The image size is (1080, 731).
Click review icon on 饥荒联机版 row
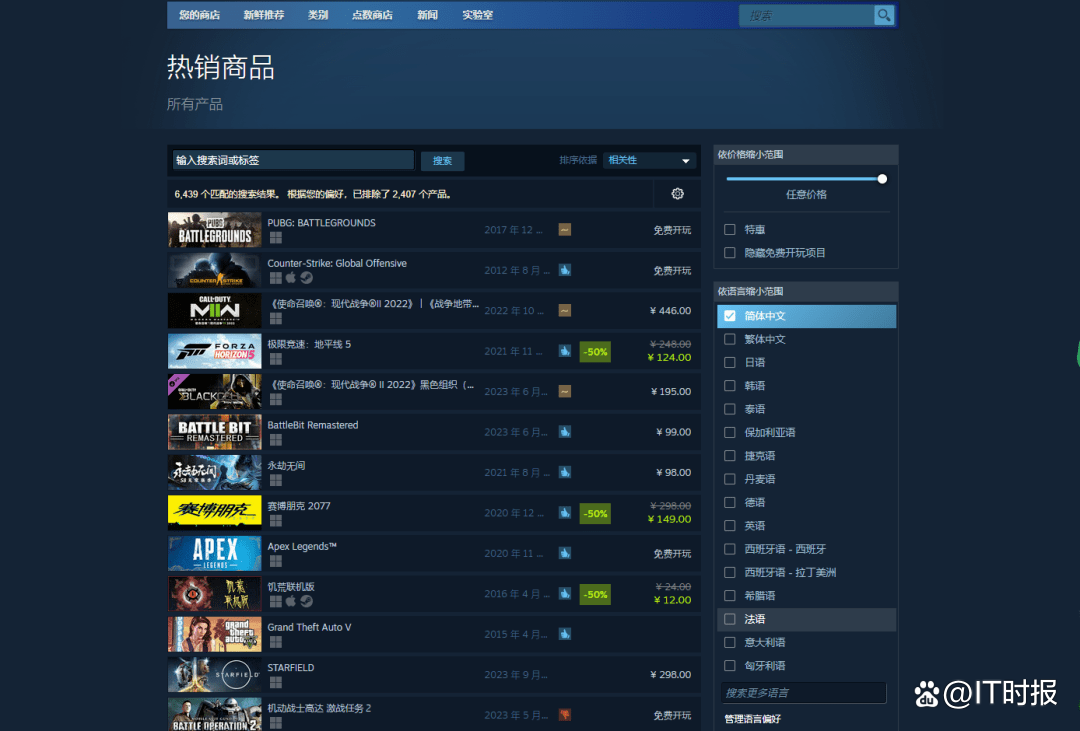point(565,594)
